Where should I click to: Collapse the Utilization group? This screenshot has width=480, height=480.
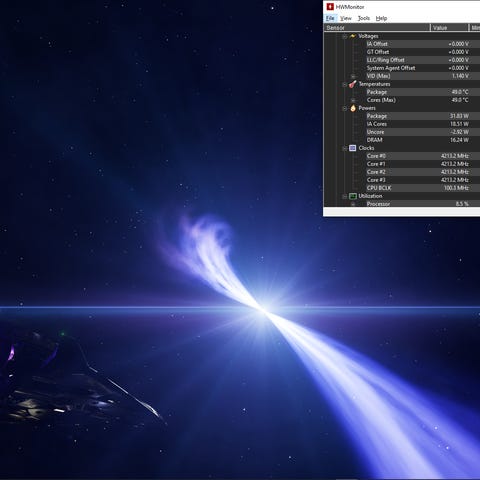pos(345,196)
